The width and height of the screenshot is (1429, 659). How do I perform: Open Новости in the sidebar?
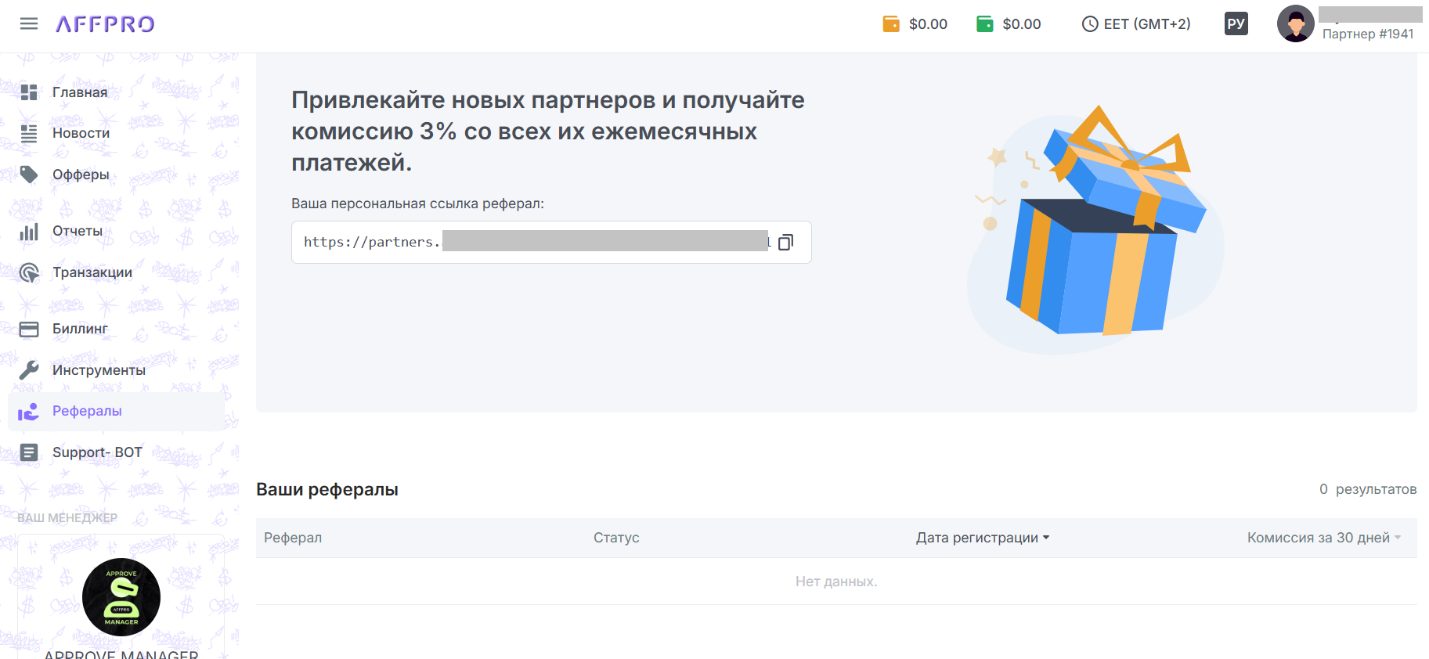click(x=81, y=133)
